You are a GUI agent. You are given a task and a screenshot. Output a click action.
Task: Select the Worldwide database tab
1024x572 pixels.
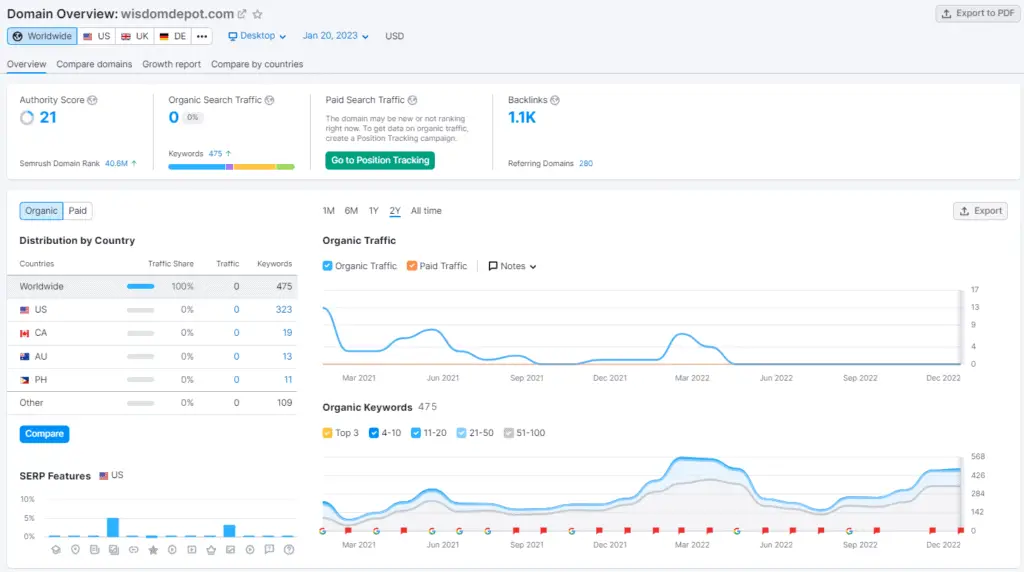tap(42, 36)
